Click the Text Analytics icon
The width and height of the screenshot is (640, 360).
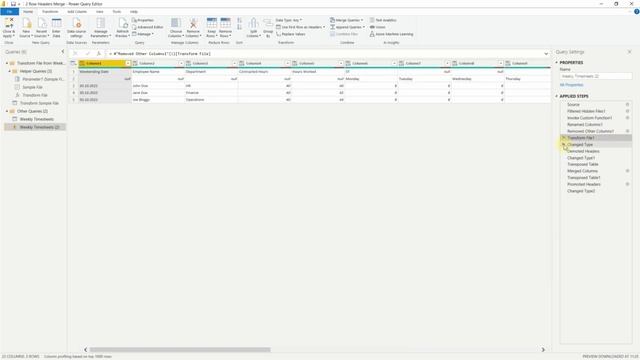383,20
